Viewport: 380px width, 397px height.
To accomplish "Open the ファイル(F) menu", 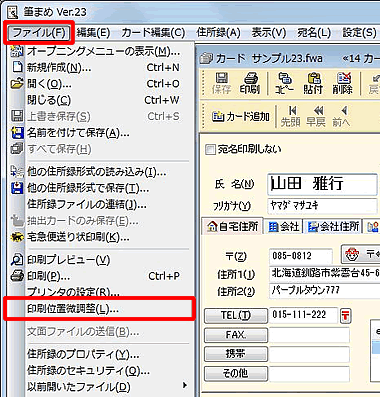I will pos(39,33).
